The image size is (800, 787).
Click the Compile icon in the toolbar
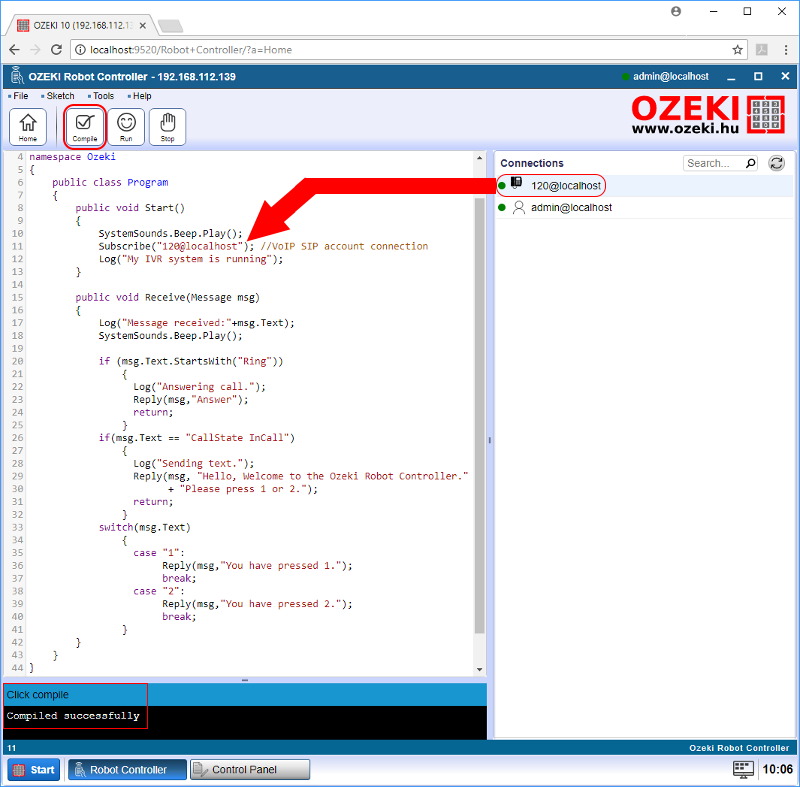[x=85, y=126]
